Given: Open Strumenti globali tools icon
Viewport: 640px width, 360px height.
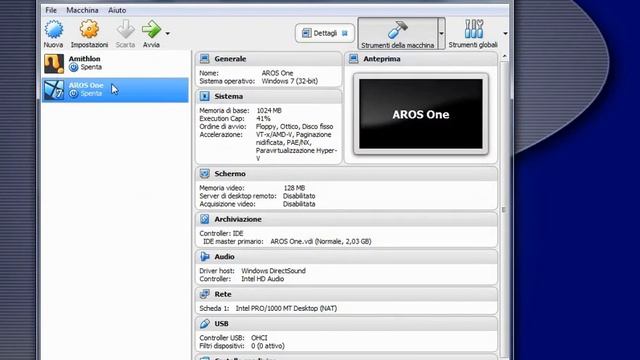Looking at the screenshot, I should pyautogui.click(x=473, y=29).
